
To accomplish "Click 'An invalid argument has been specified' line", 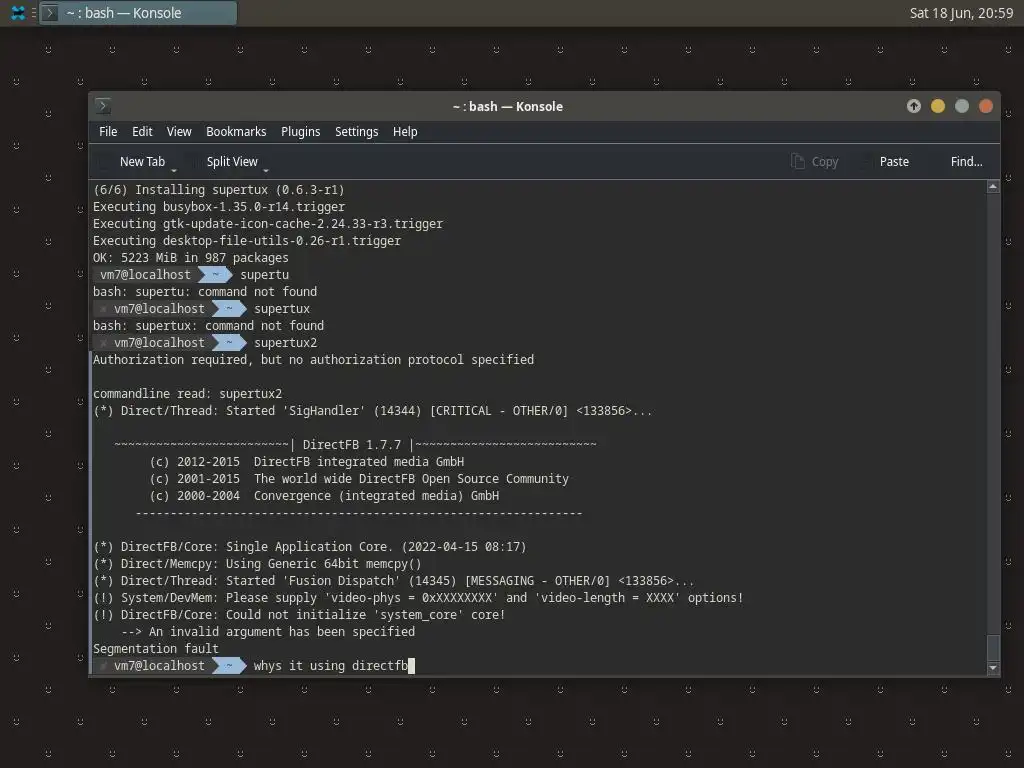I will coord(268,632).
